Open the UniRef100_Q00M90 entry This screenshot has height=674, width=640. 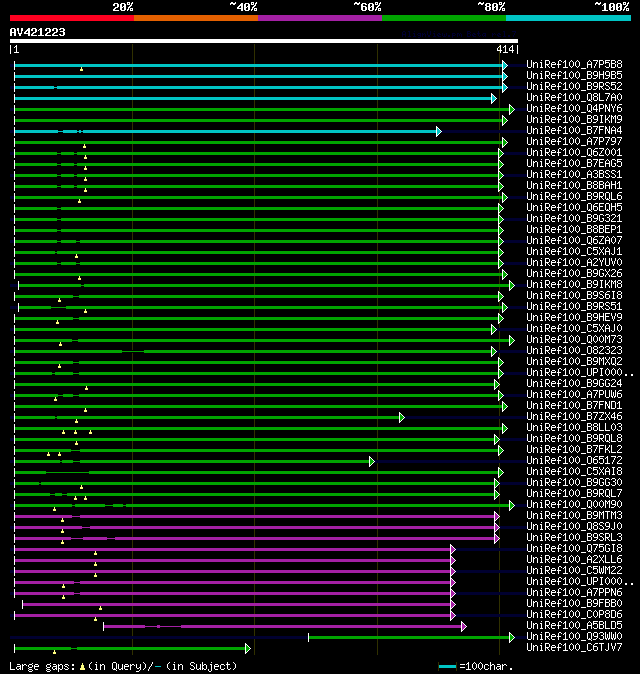(x=574, y=505)
